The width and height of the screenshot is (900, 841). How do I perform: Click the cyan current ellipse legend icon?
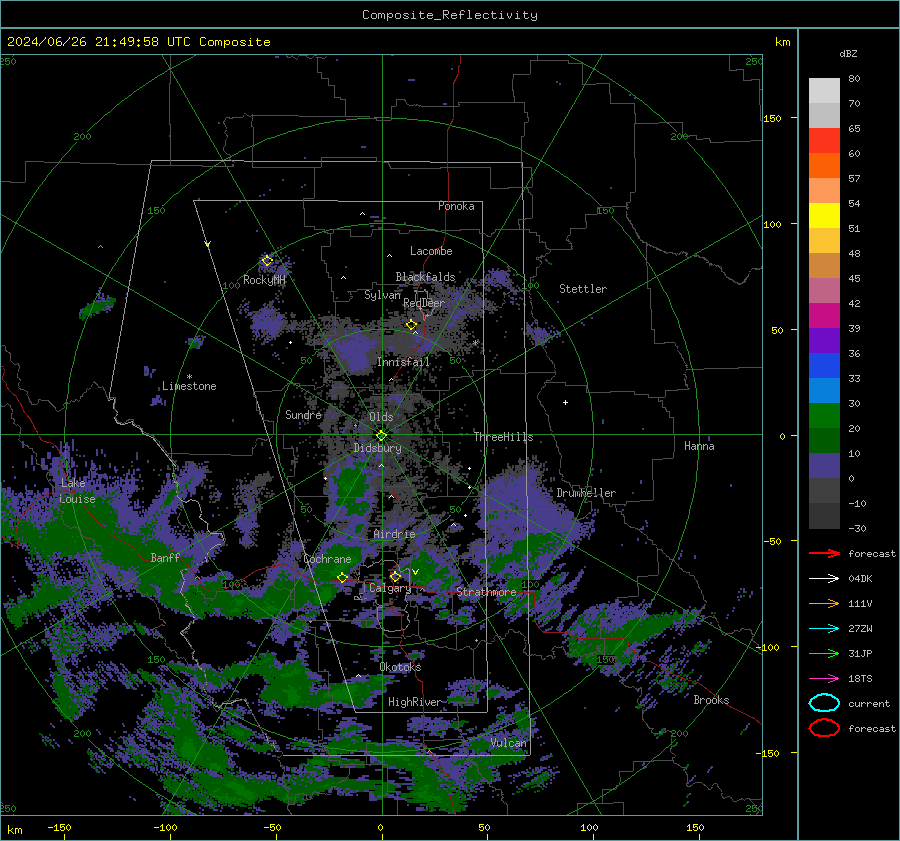pyautogui.click(x=824, y=703)
